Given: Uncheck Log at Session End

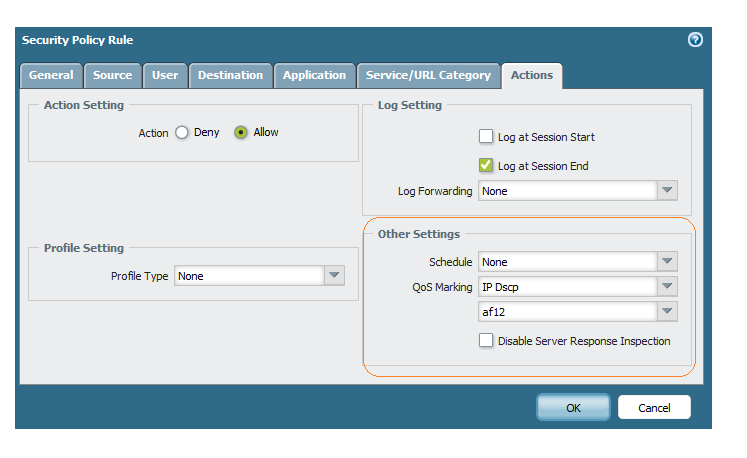Looking at the screenshot, I should (x=486, y=166).
